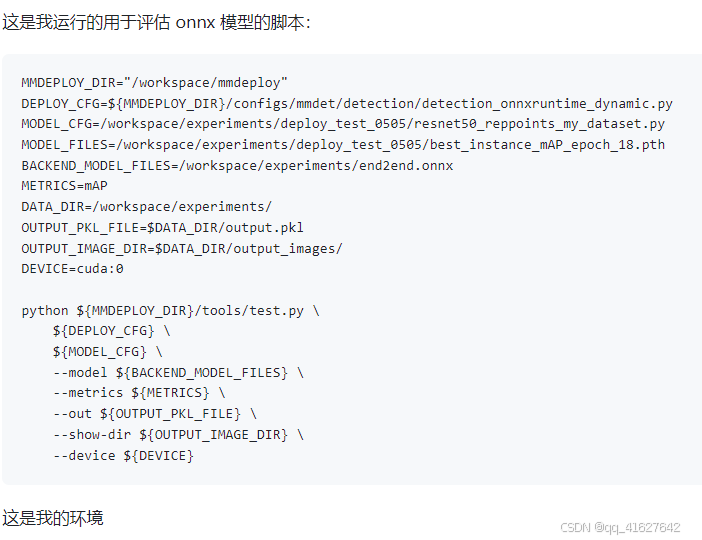
Task: Click the MMDEPLOY_DIR variable definition line
Action: pyautogui.click(x=155, y=82)
